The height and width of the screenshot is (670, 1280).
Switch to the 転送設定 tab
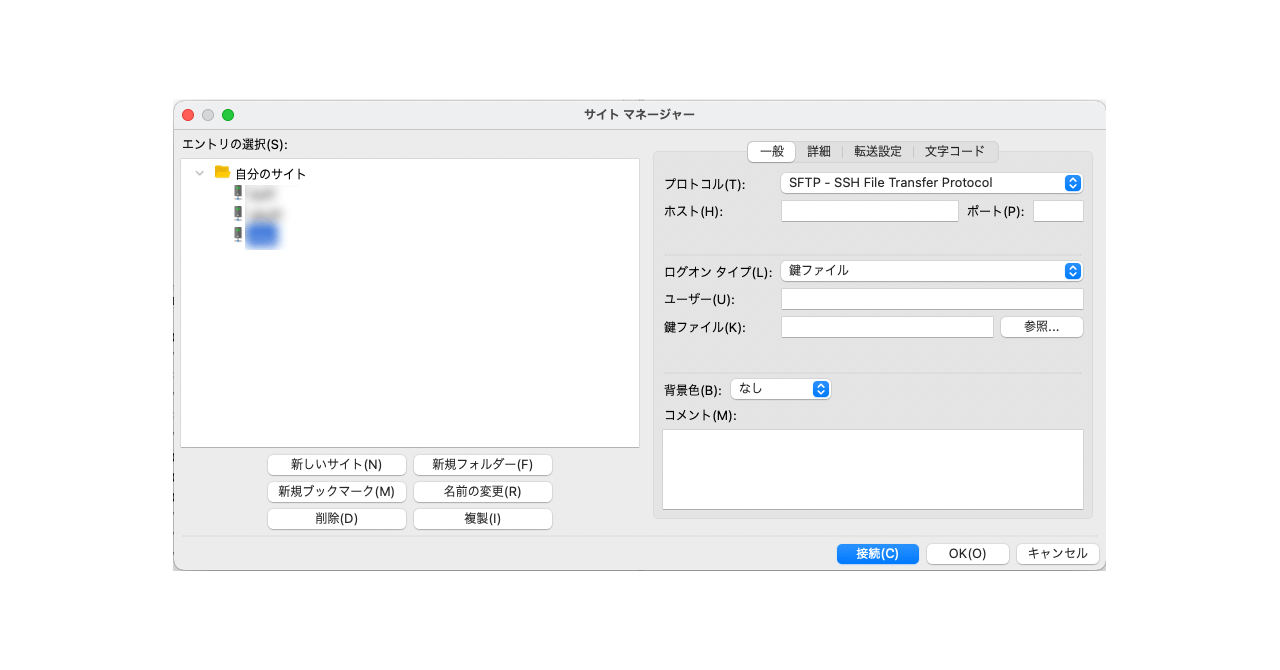877,152
